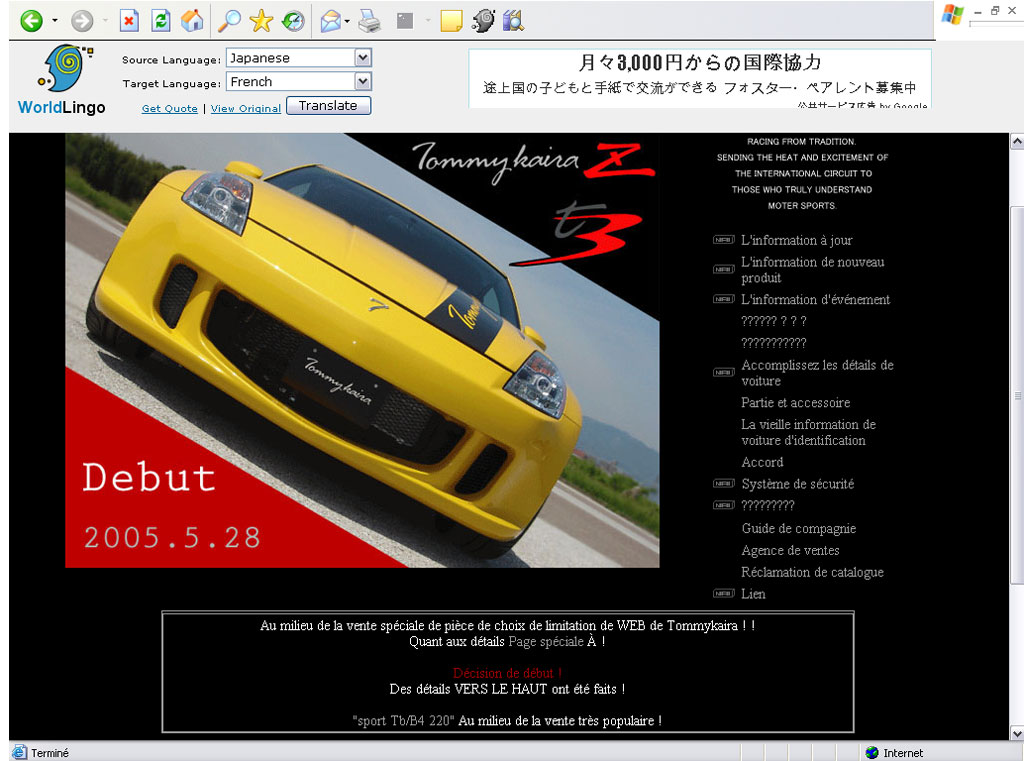Open the History clock icon
1024x761 pixels.
[293, 21]
